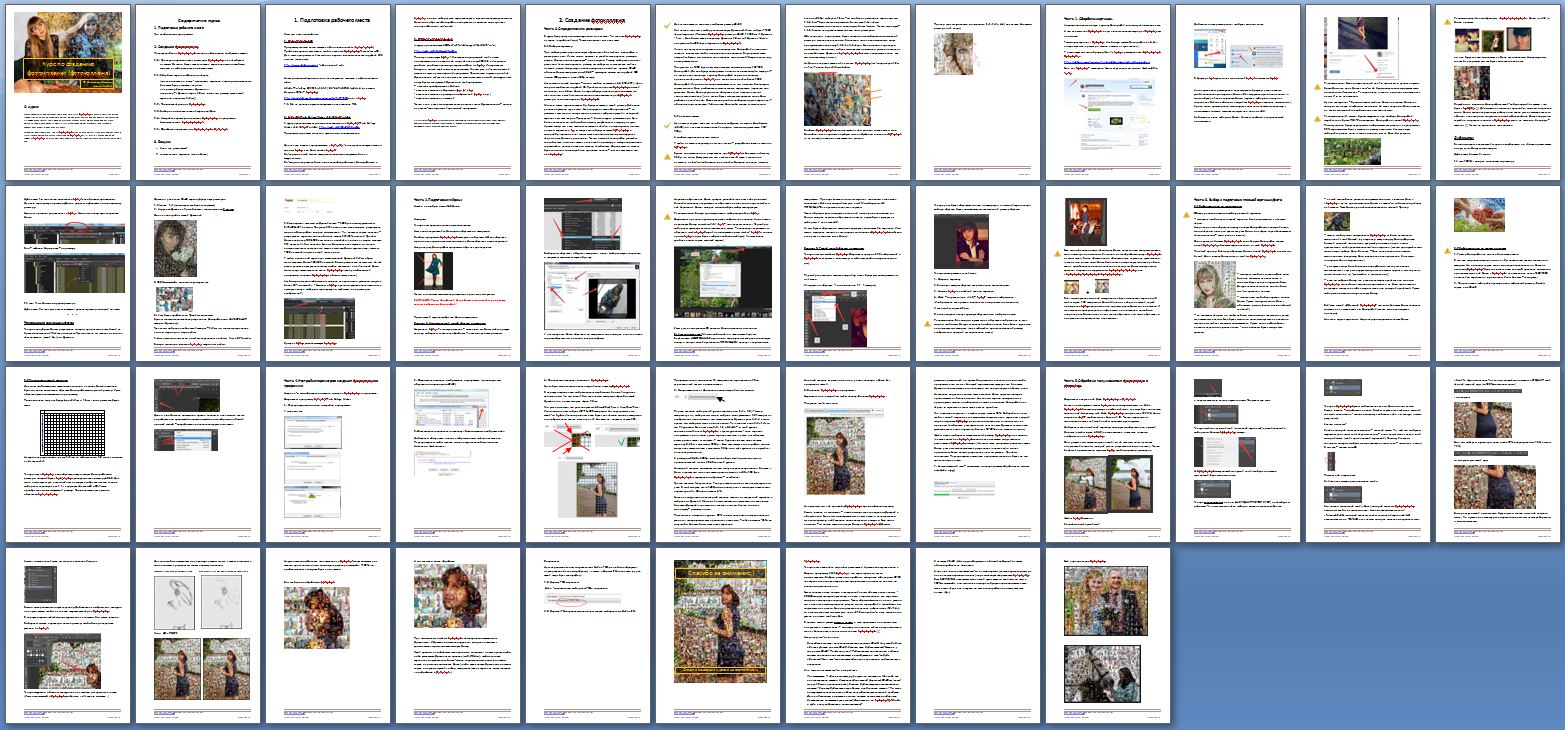
Task: Click the "1. Подготовка рабочего места" heading
Action: point(329,20)
